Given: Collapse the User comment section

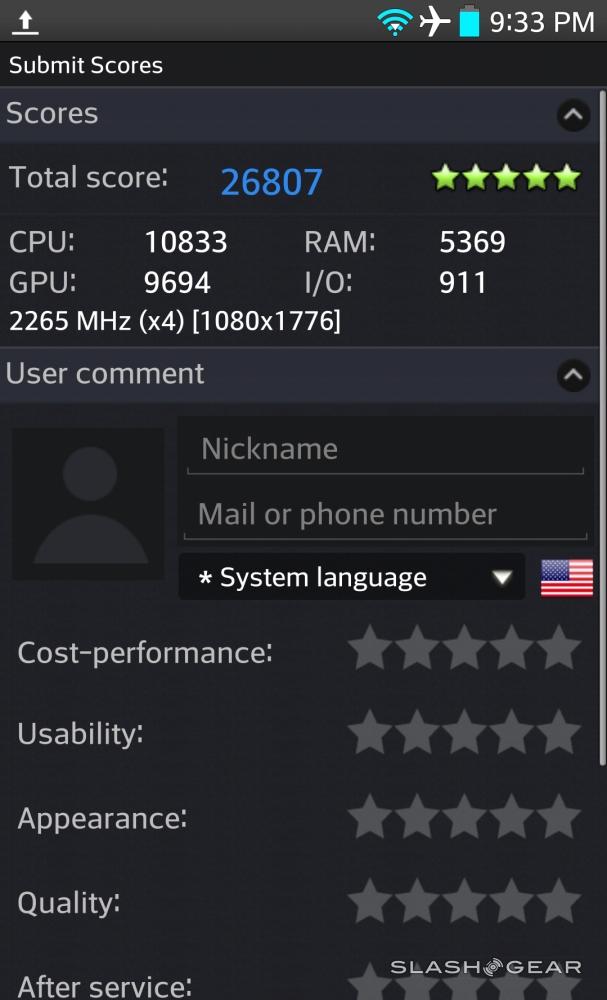Looking at the screenshot, I should coord(573,375).
